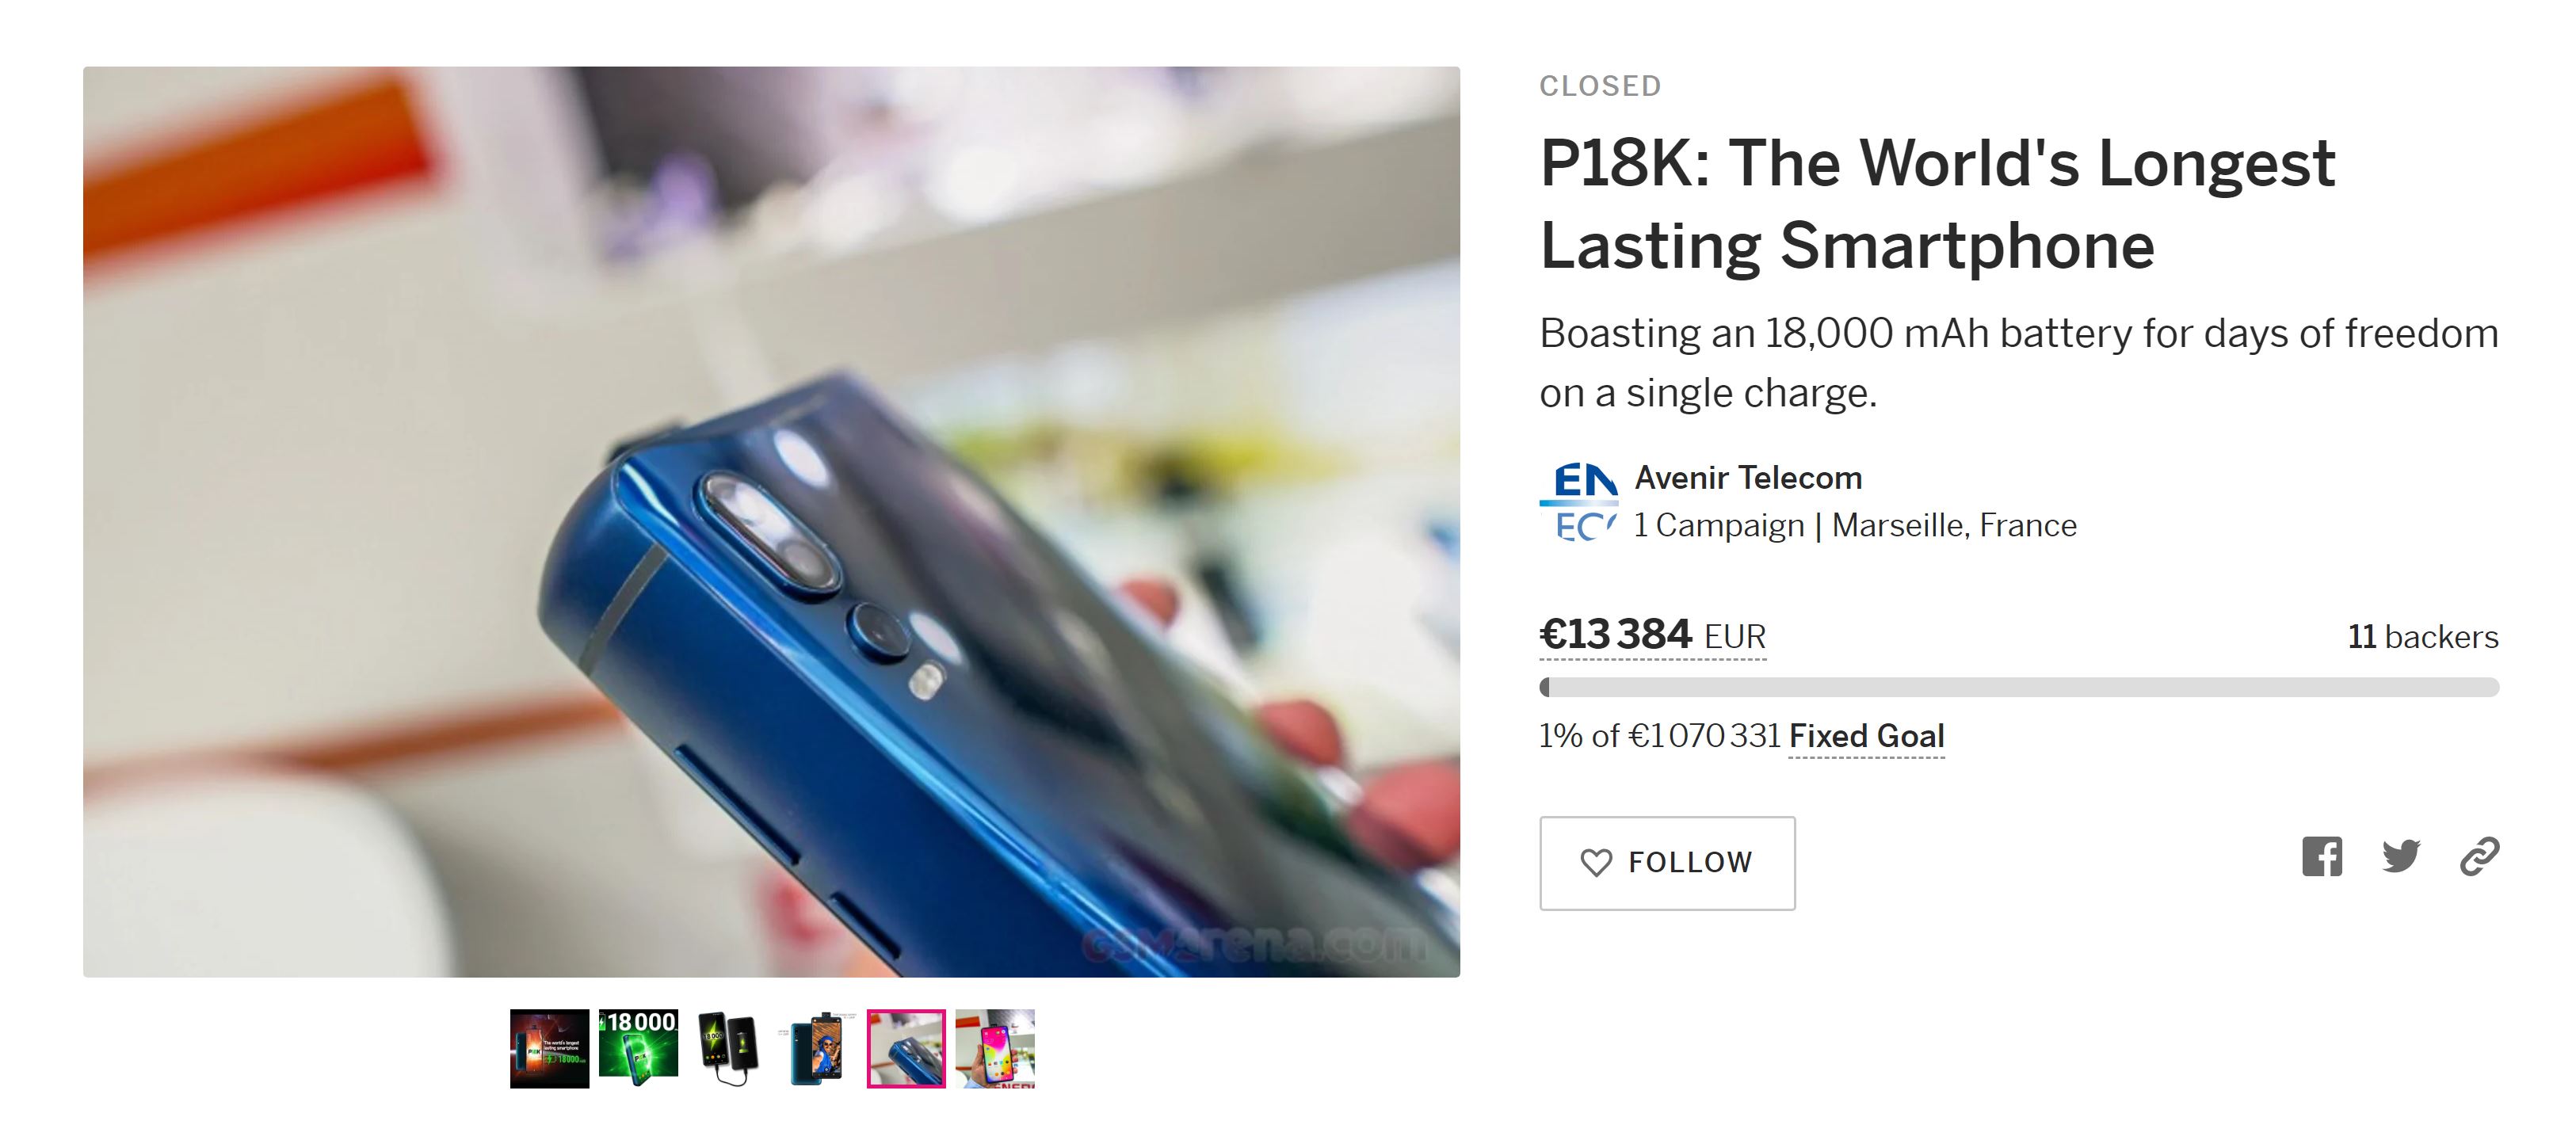
Task: Select the green 18000 battery thumbnail
Action: click(638, 1048)
